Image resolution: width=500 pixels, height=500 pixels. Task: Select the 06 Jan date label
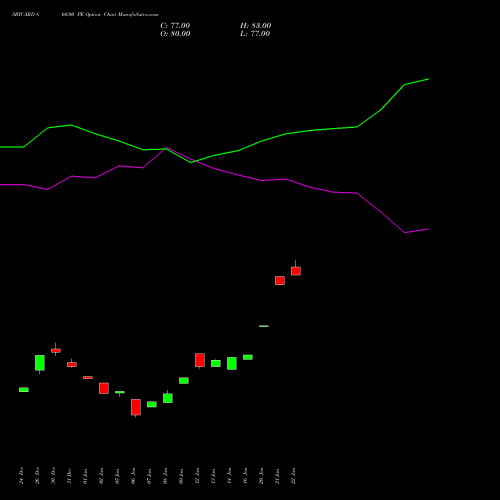click(x=134, y=476)
